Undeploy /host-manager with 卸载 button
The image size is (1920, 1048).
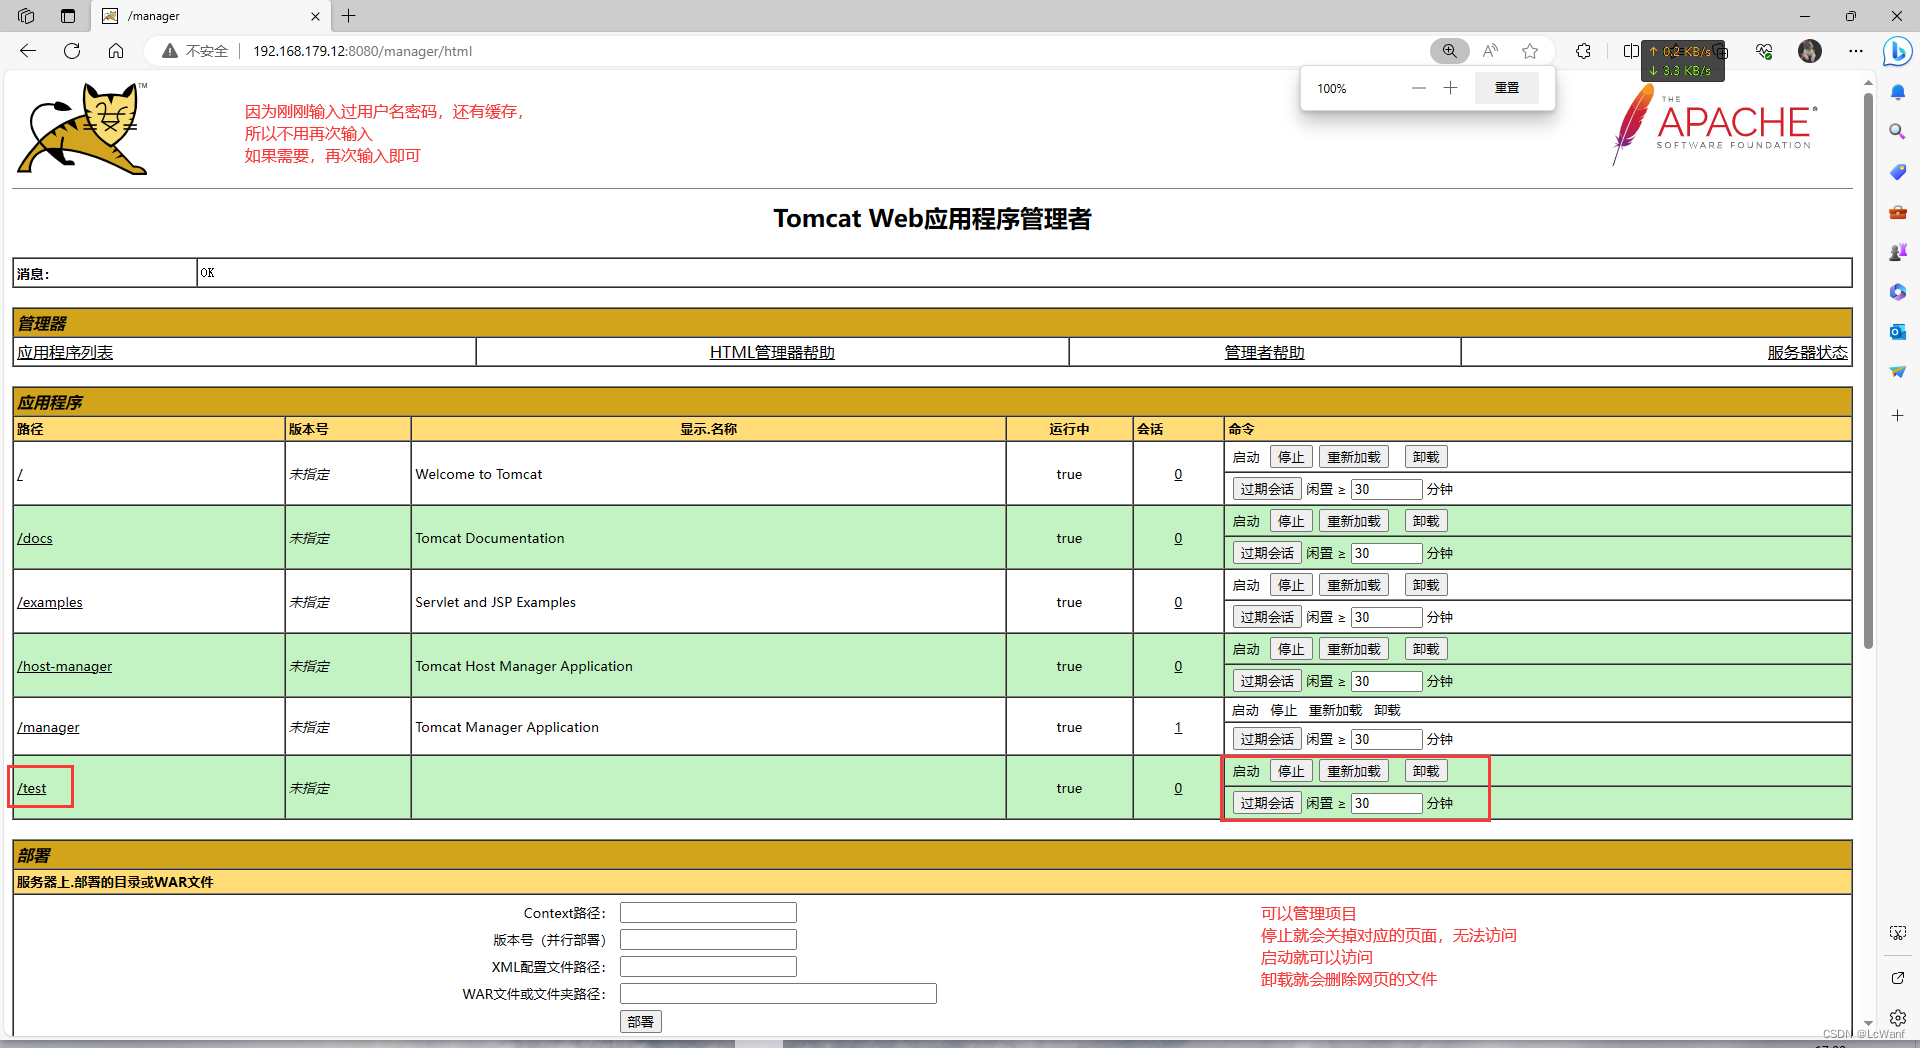[1426, 649]
